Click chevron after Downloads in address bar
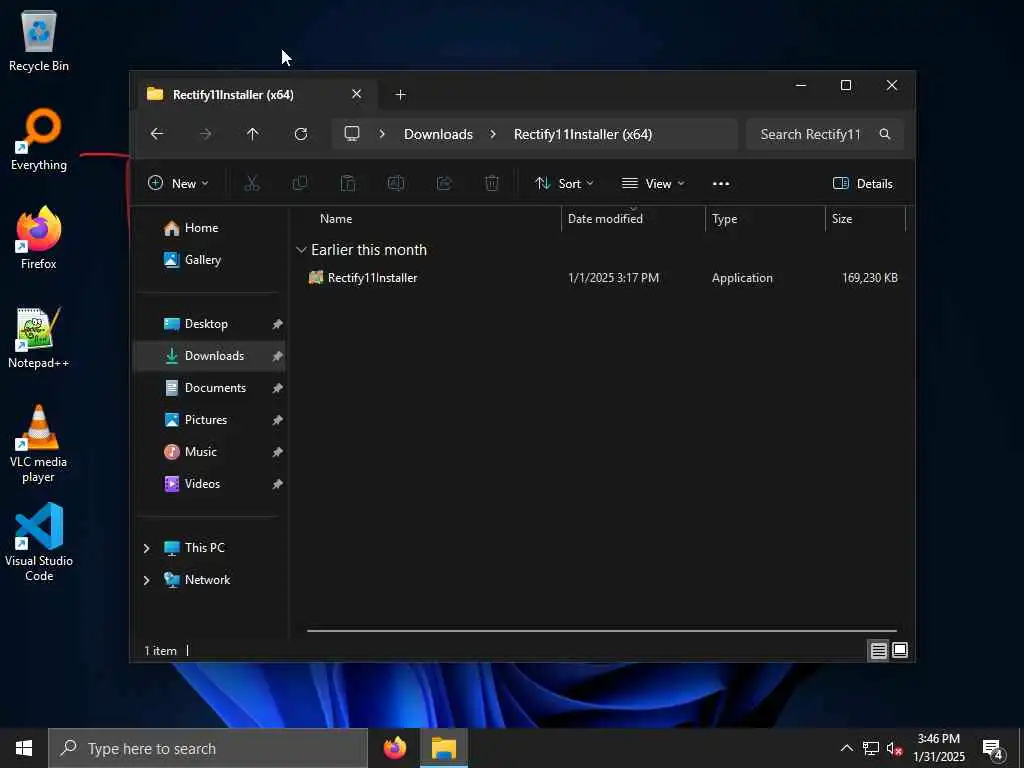 493,134
